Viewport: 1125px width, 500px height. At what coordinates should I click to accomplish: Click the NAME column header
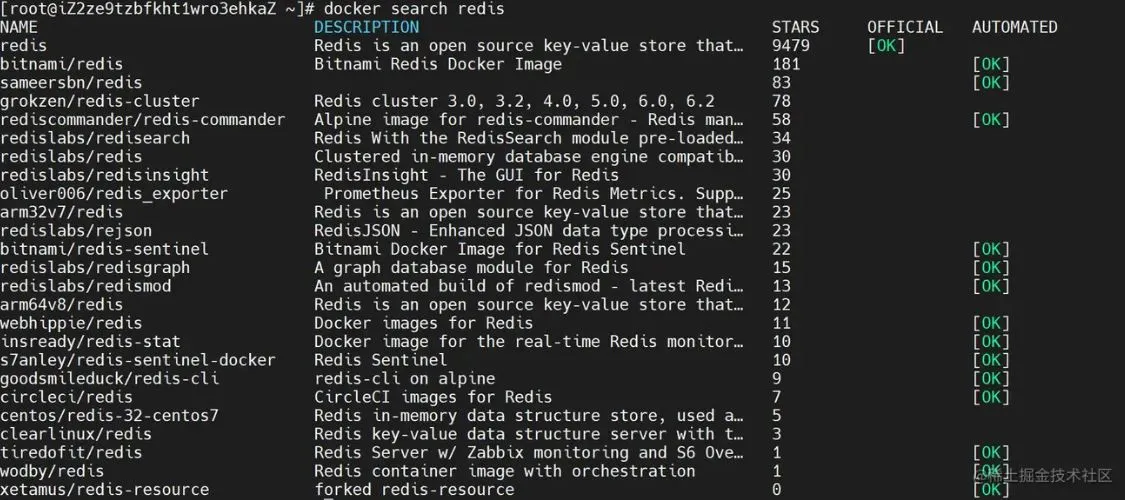[19, 27]
